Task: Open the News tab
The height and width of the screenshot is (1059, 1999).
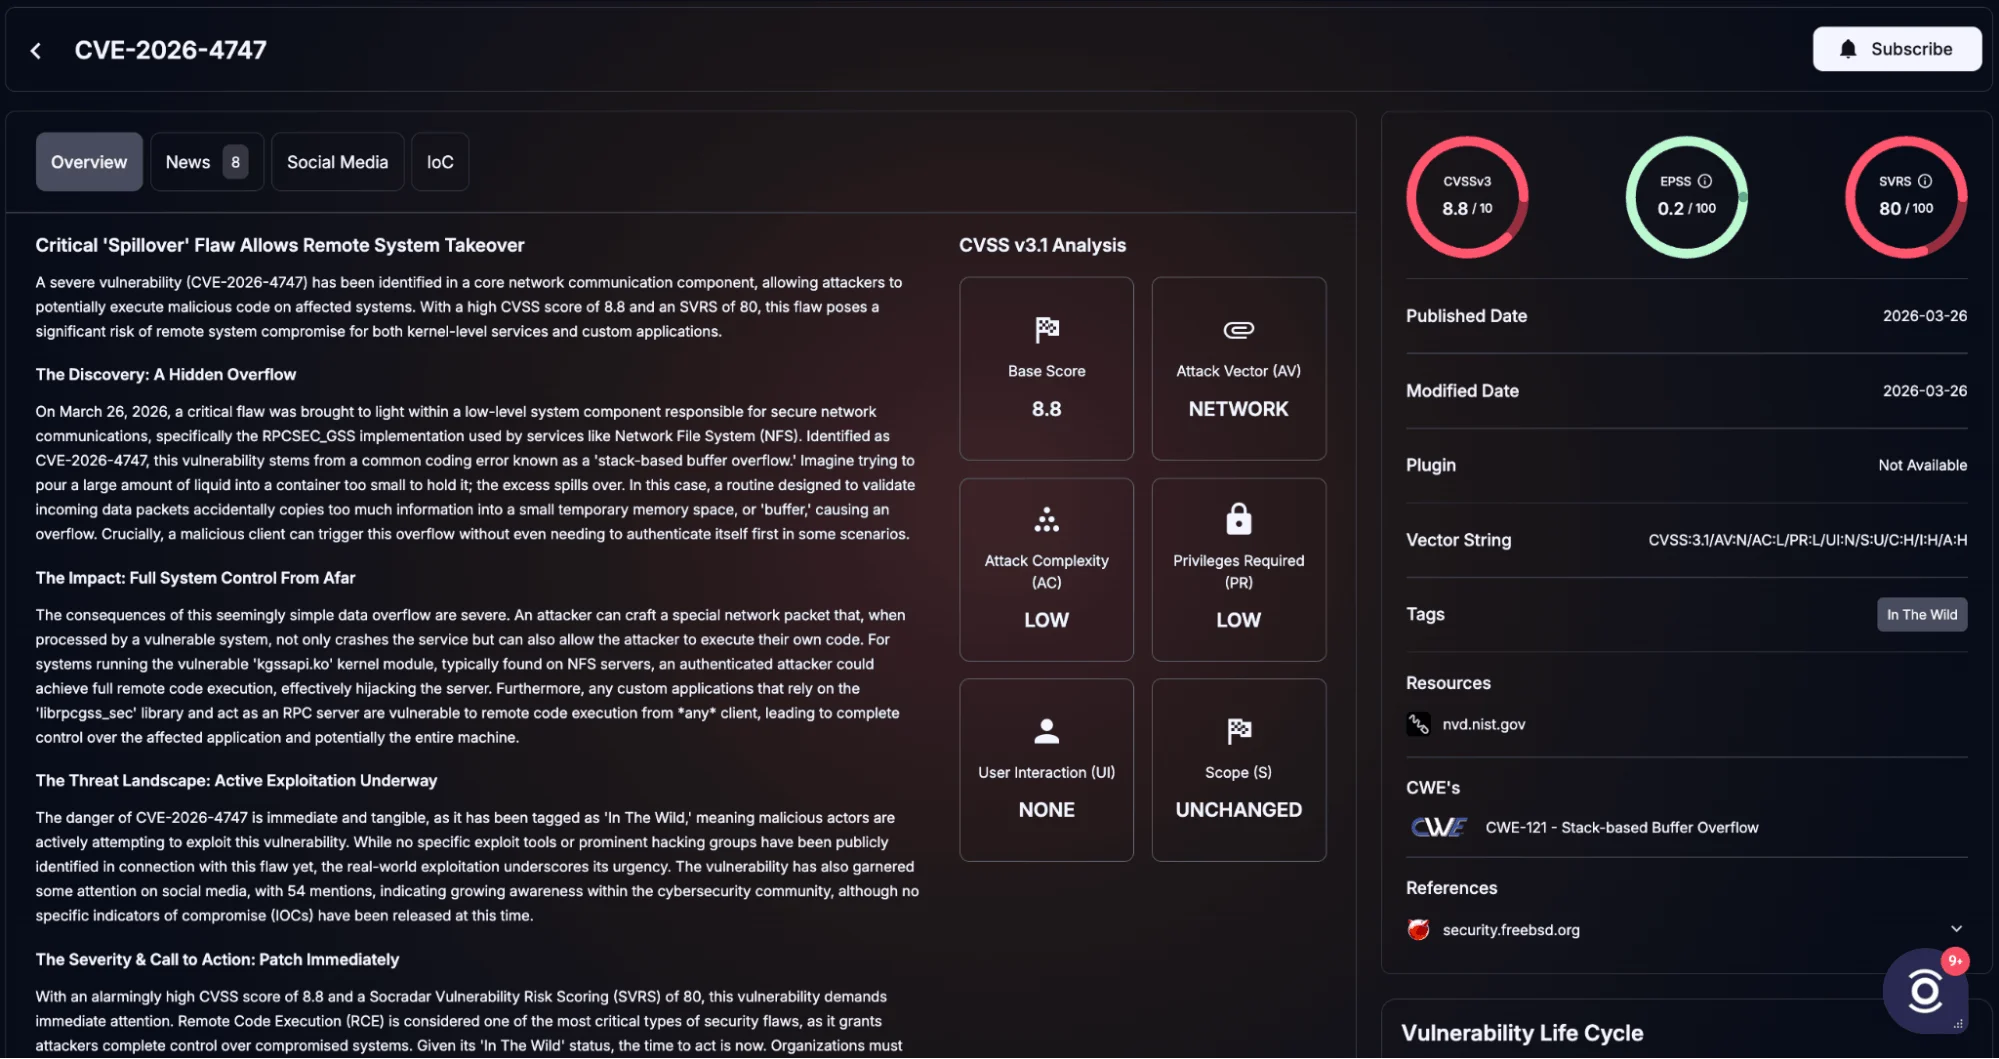Action: click(x=207, y=162)
